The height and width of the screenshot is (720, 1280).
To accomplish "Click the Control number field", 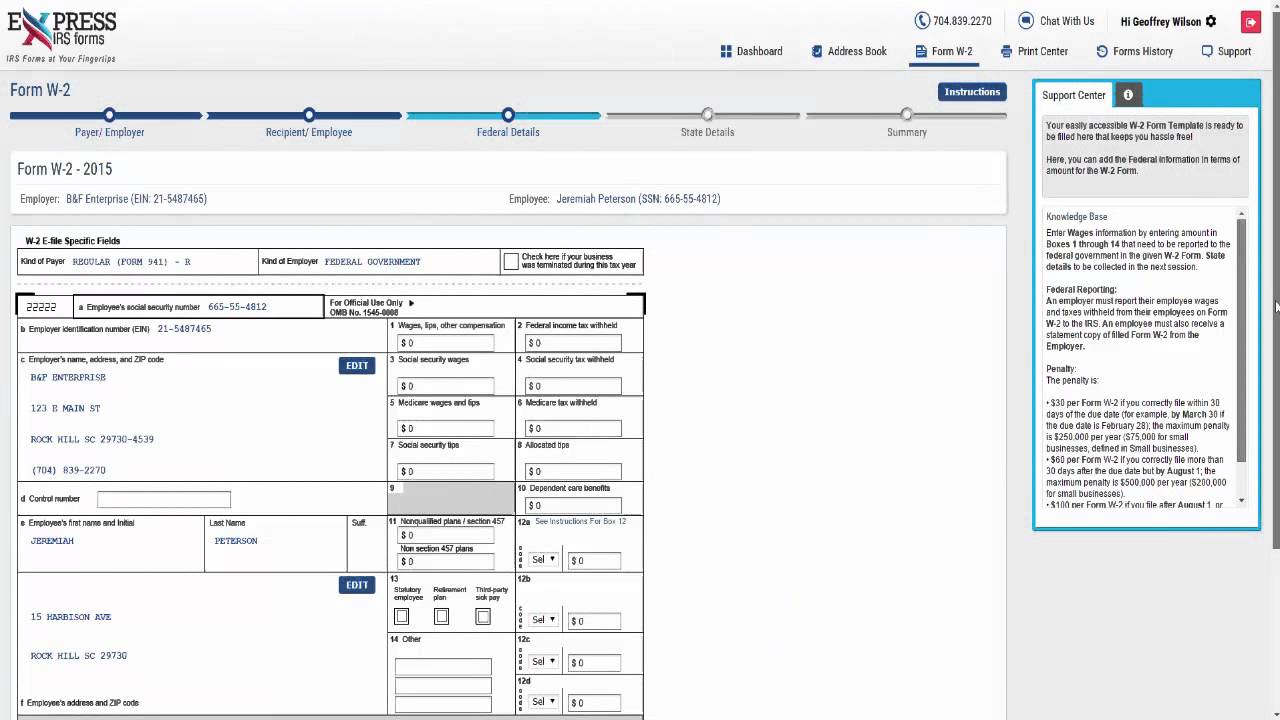I will point(164,499).
